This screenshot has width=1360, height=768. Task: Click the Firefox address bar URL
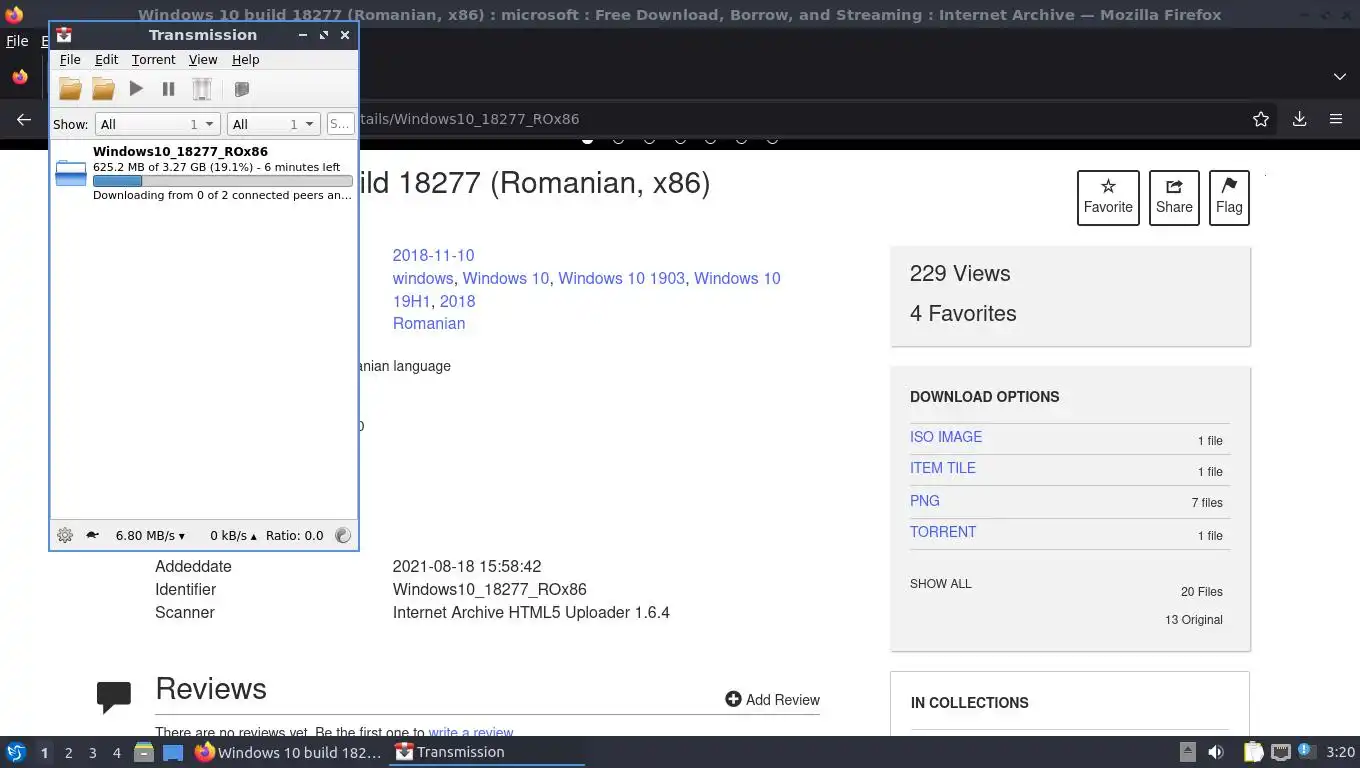click(470, 119)
